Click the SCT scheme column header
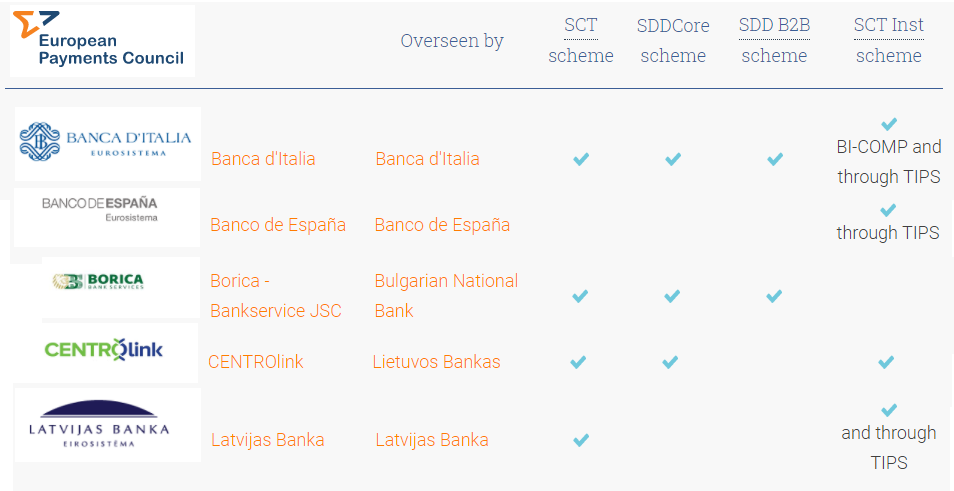This screenshot has width=954, height=491. (580, 40)
